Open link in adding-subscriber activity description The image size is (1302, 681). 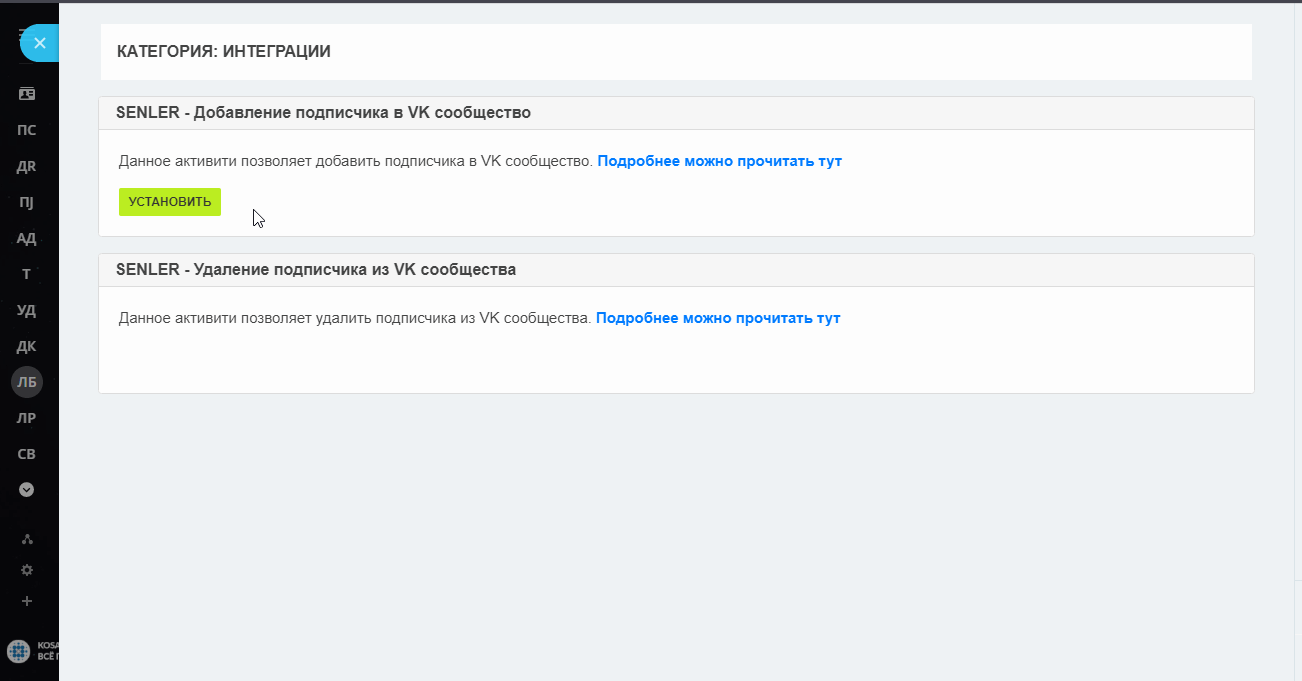pos(720,161)
